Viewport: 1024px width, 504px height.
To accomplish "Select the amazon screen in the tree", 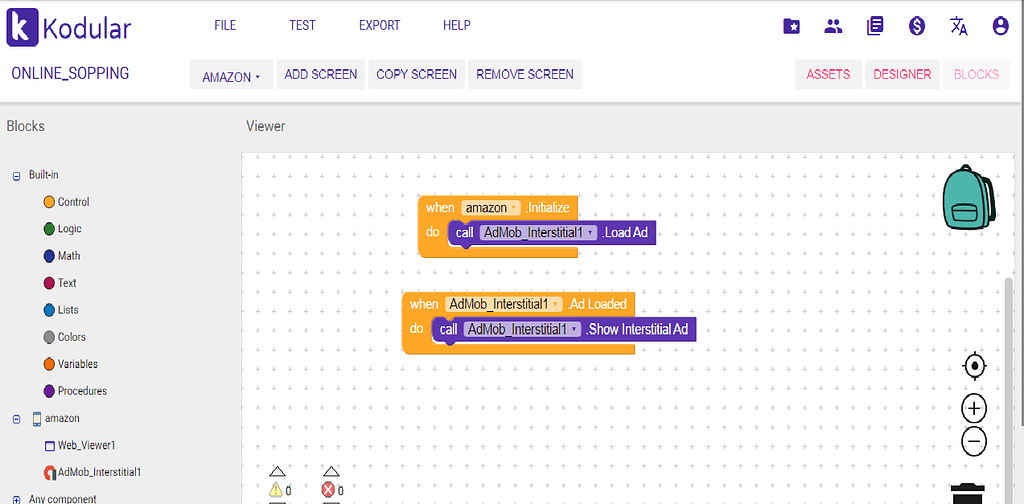I will [62, 418].
